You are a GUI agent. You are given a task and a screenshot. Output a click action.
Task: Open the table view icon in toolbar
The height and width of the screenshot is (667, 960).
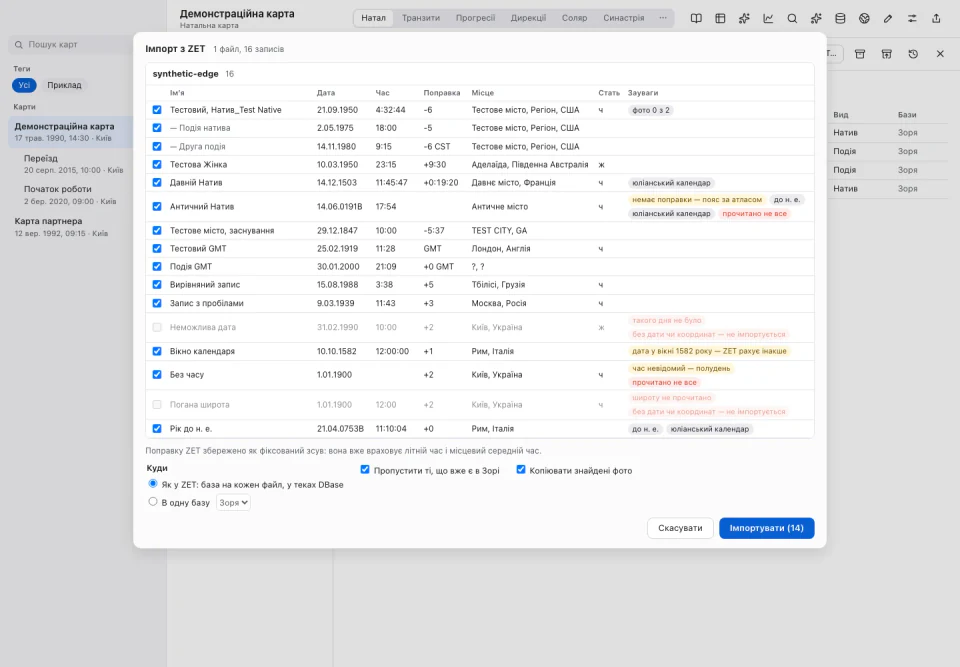(720, 18)
